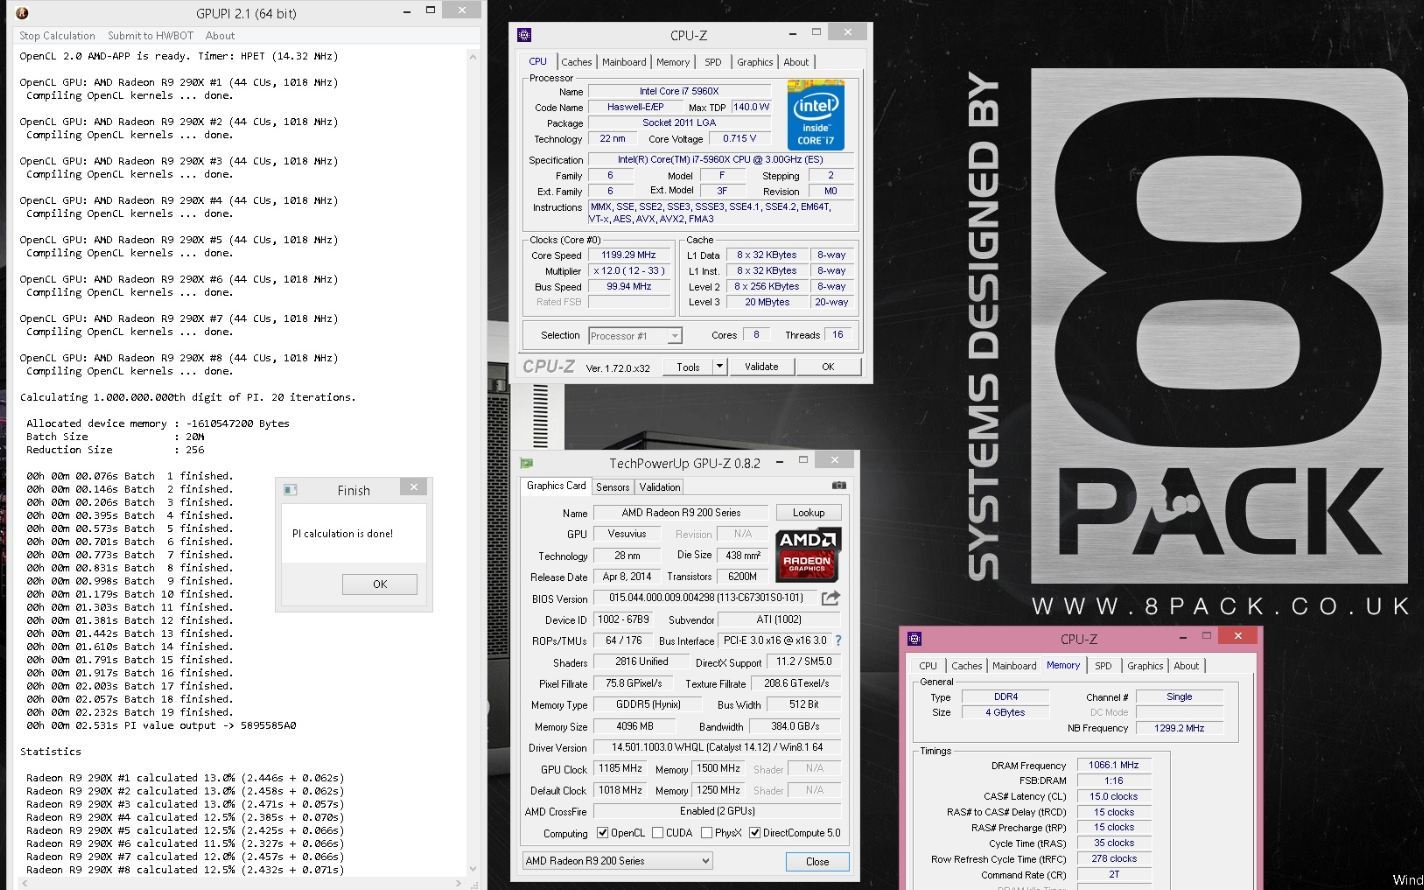1424x890 pixels.
Task: Open Submit to HWBOT menu
Action: (150, 36)
